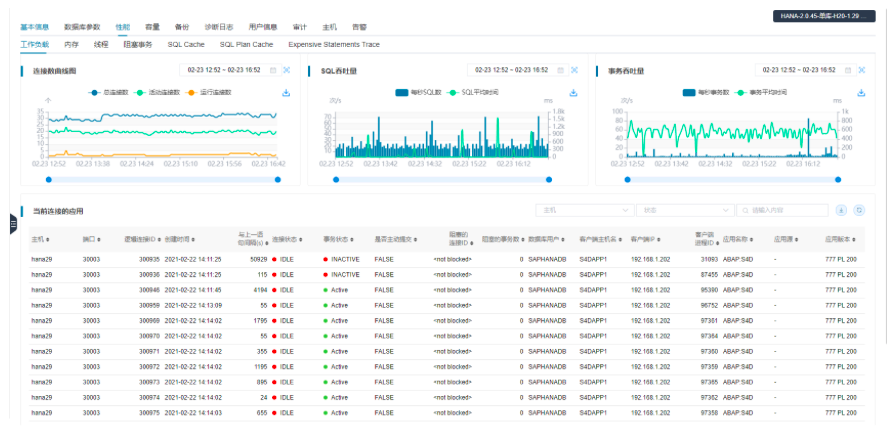Select the 线程 sub-tab

tap(101, 44)
